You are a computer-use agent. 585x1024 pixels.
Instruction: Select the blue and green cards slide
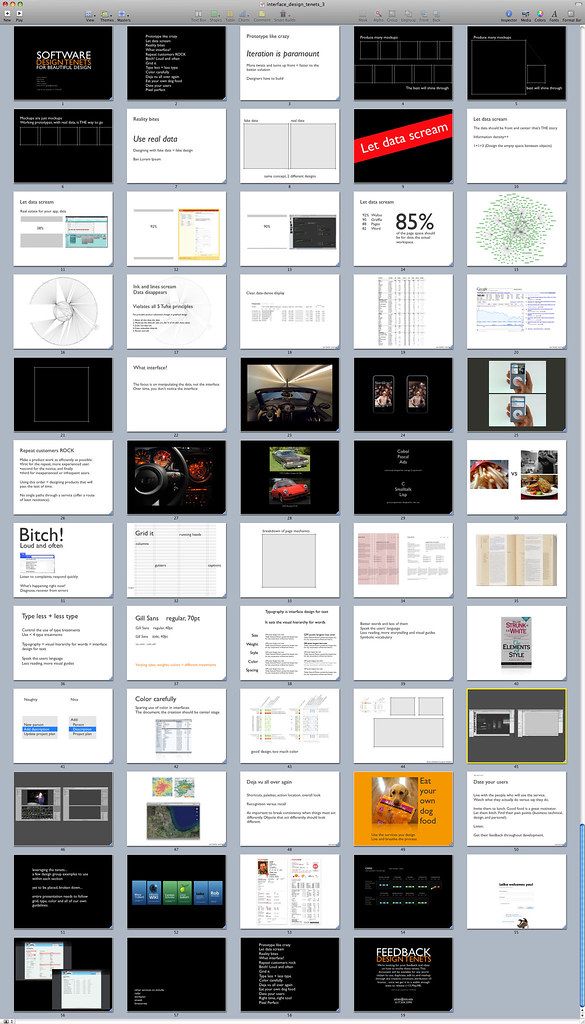pyautogui.click(x=176, y=892)
